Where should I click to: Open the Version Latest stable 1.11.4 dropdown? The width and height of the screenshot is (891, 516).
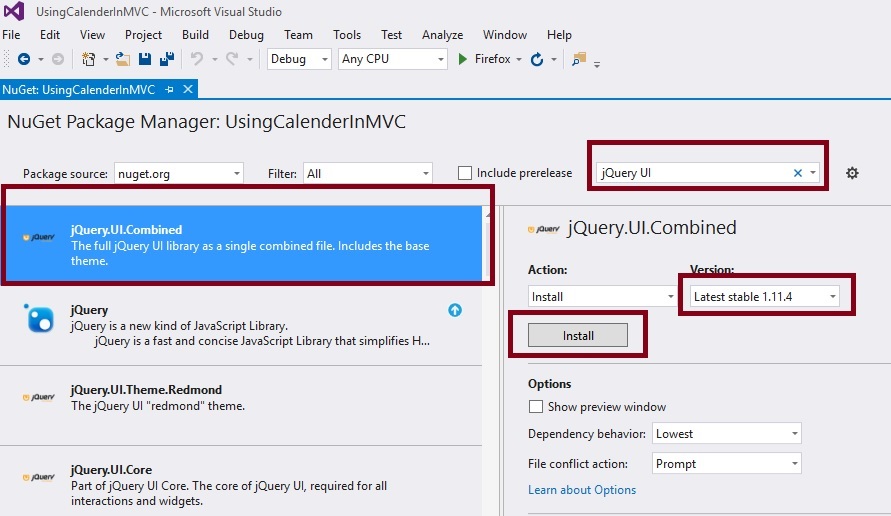(x=765, y=296)
